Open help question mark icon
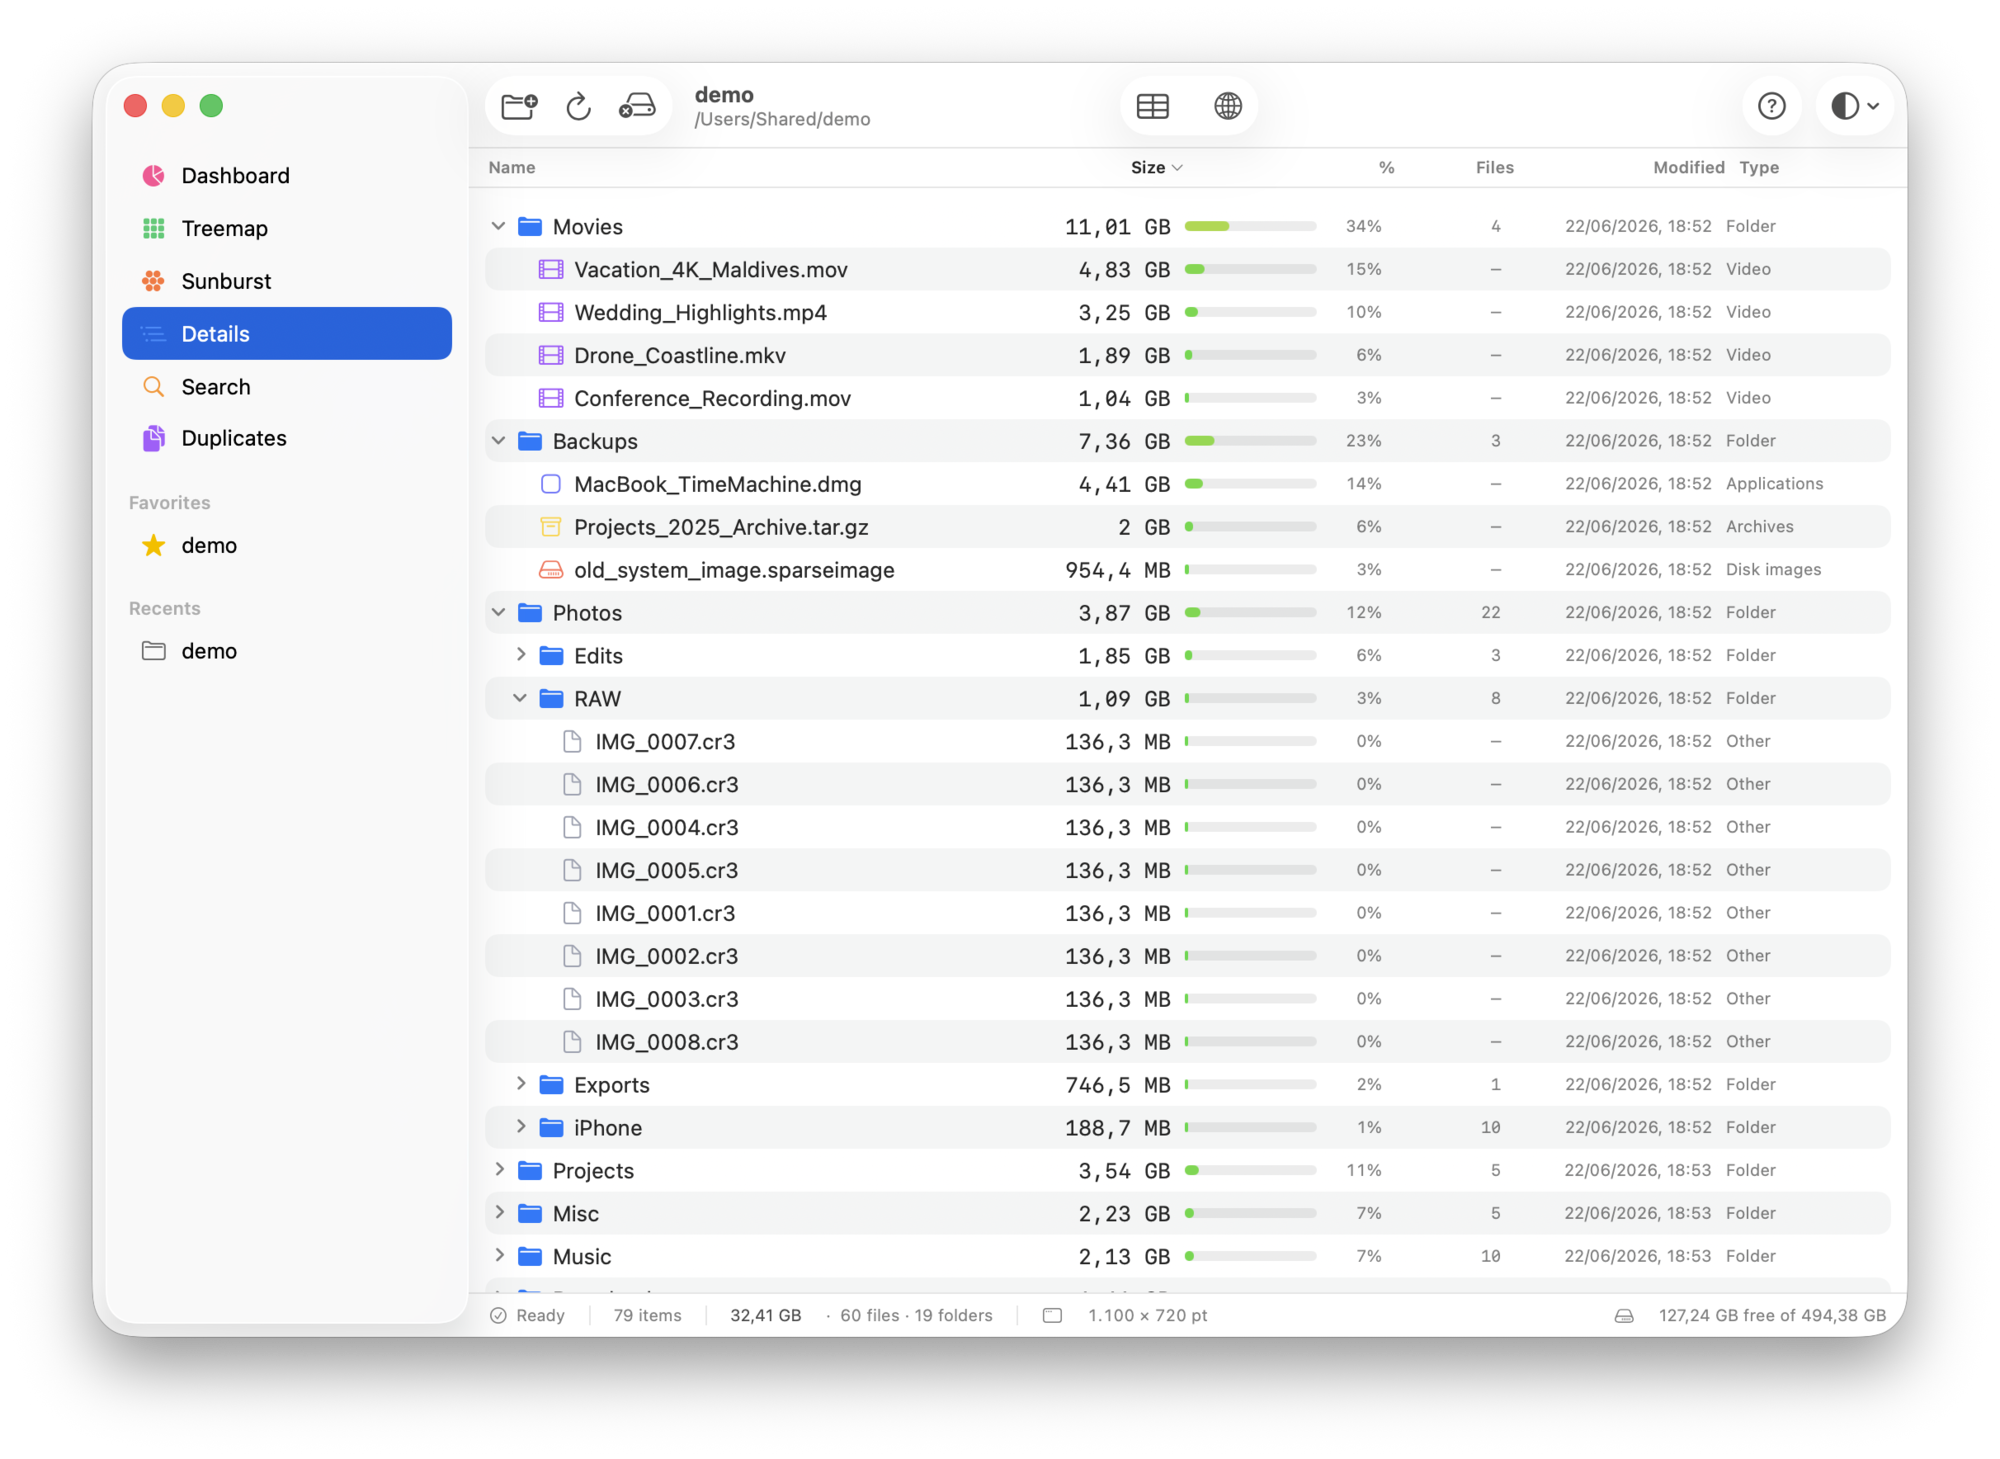Image resolution: width=2000 pixels, height=1459 pixels. (x=1771, y=106)
